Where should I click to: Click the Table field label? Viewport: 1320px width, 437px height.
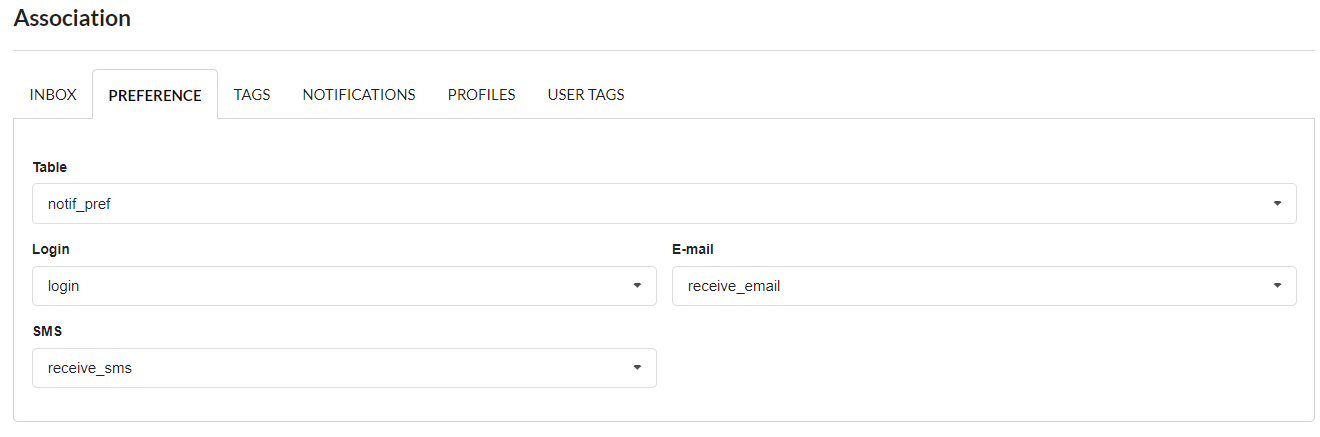click(50, 167)
